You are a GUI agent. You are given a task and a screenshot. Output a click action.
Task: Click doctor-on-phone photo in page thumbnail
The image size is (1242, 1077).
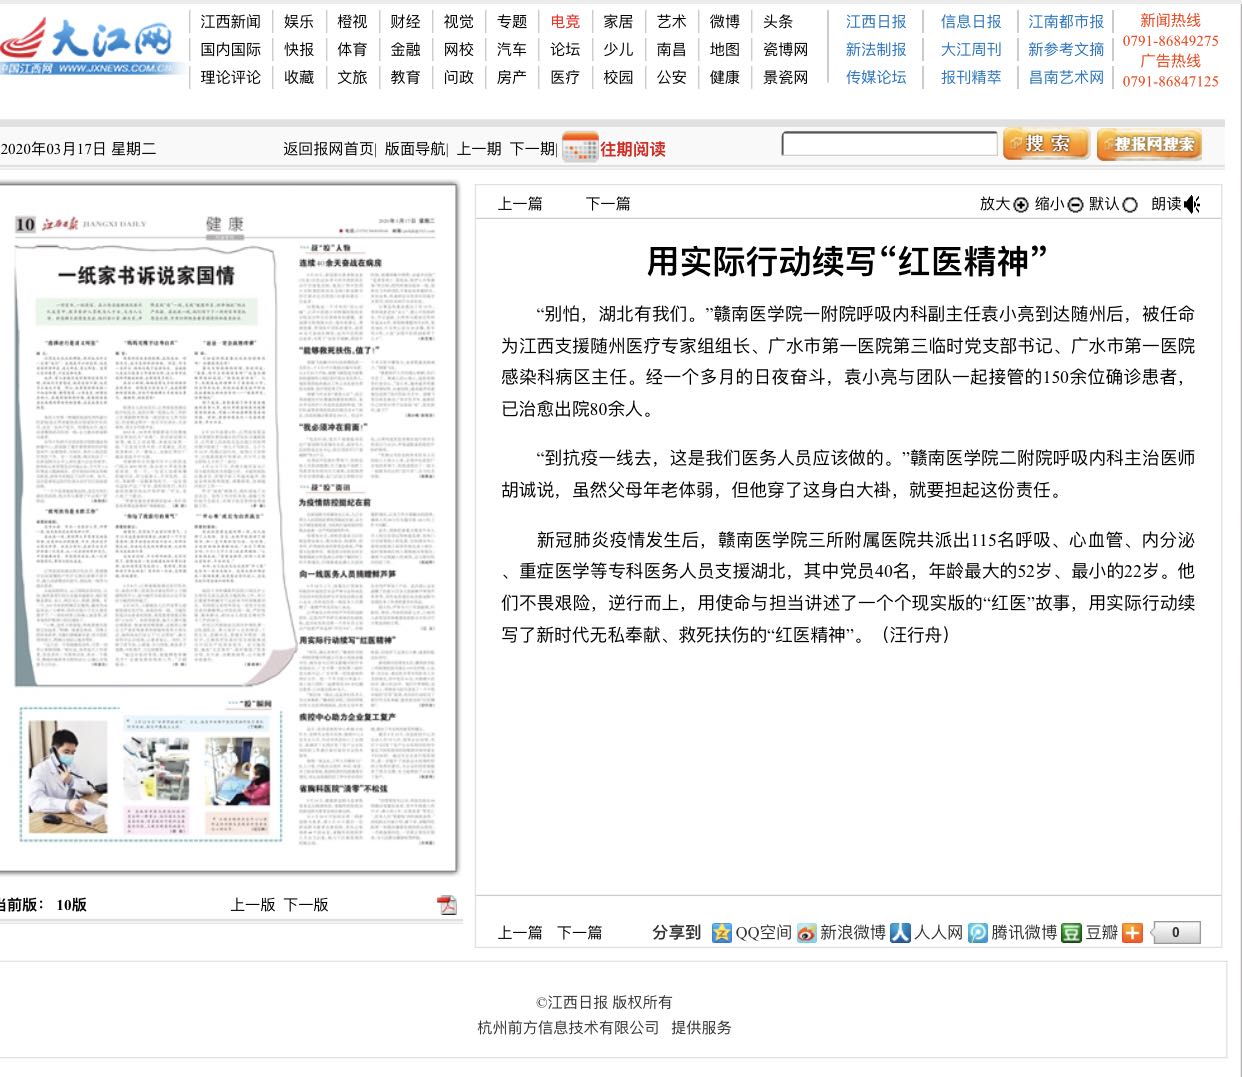tap(67, 778)
